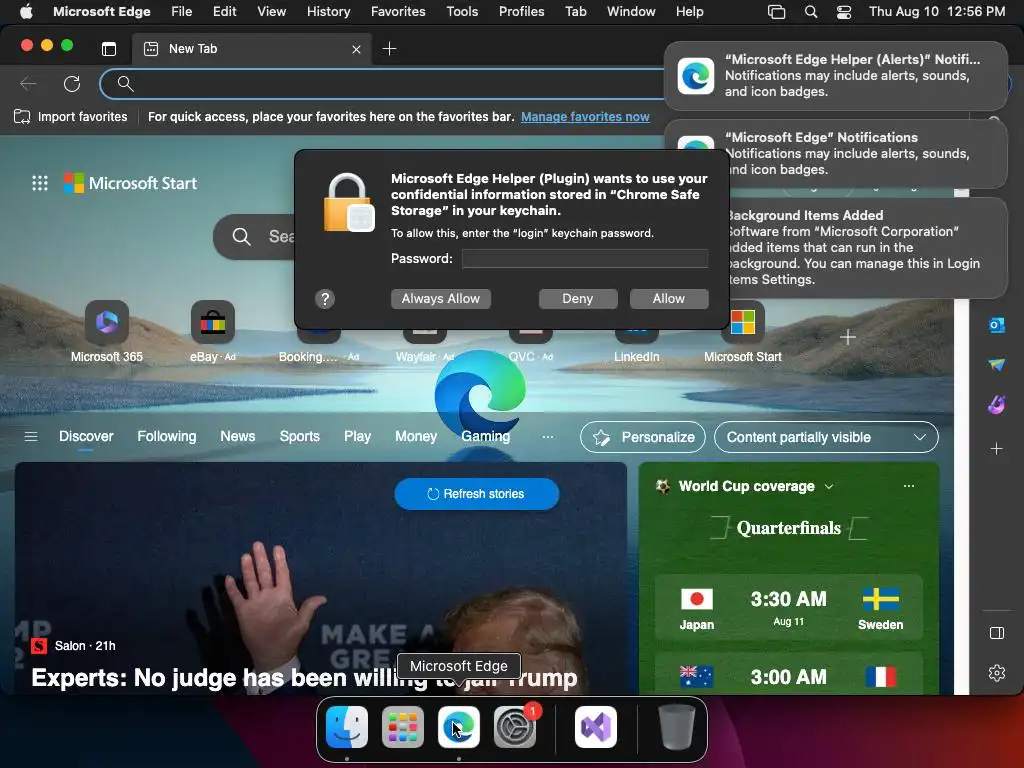Click the Refresh stories button
Screen dimensions: 1024x768
[477, 494]
